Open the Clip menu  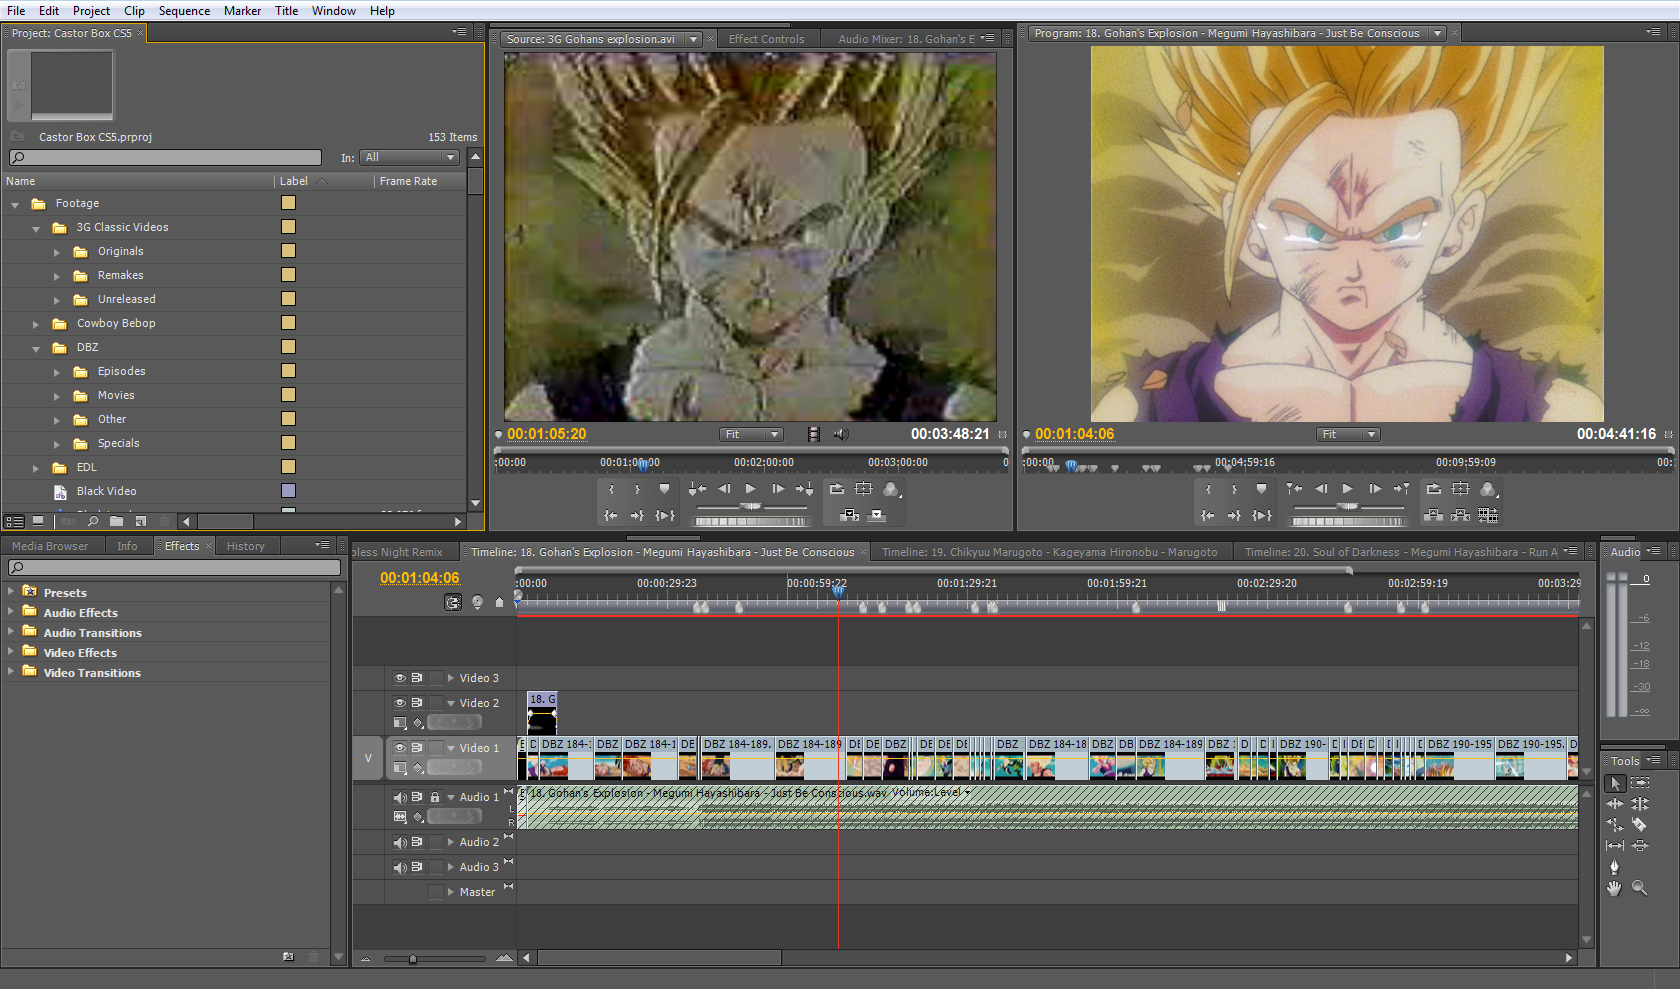(x=134, y=11)
